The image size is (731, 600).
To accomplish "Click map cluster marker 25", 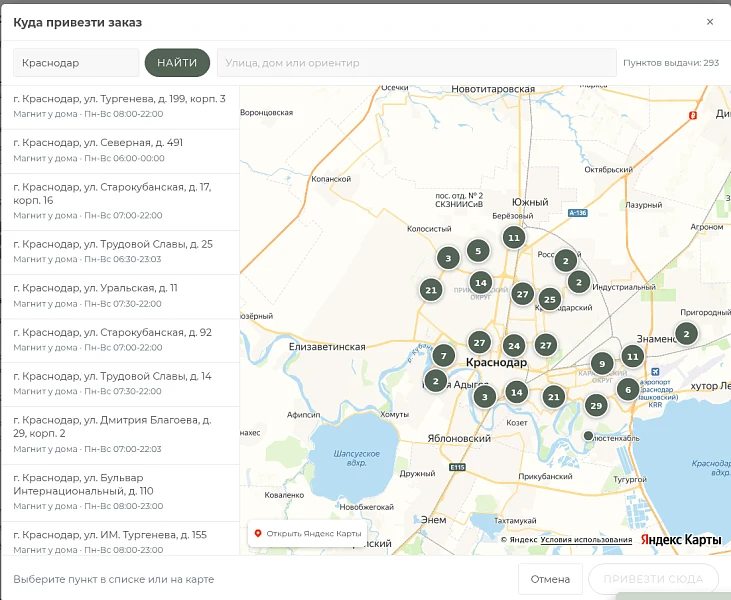I will [x=550, y=300].
